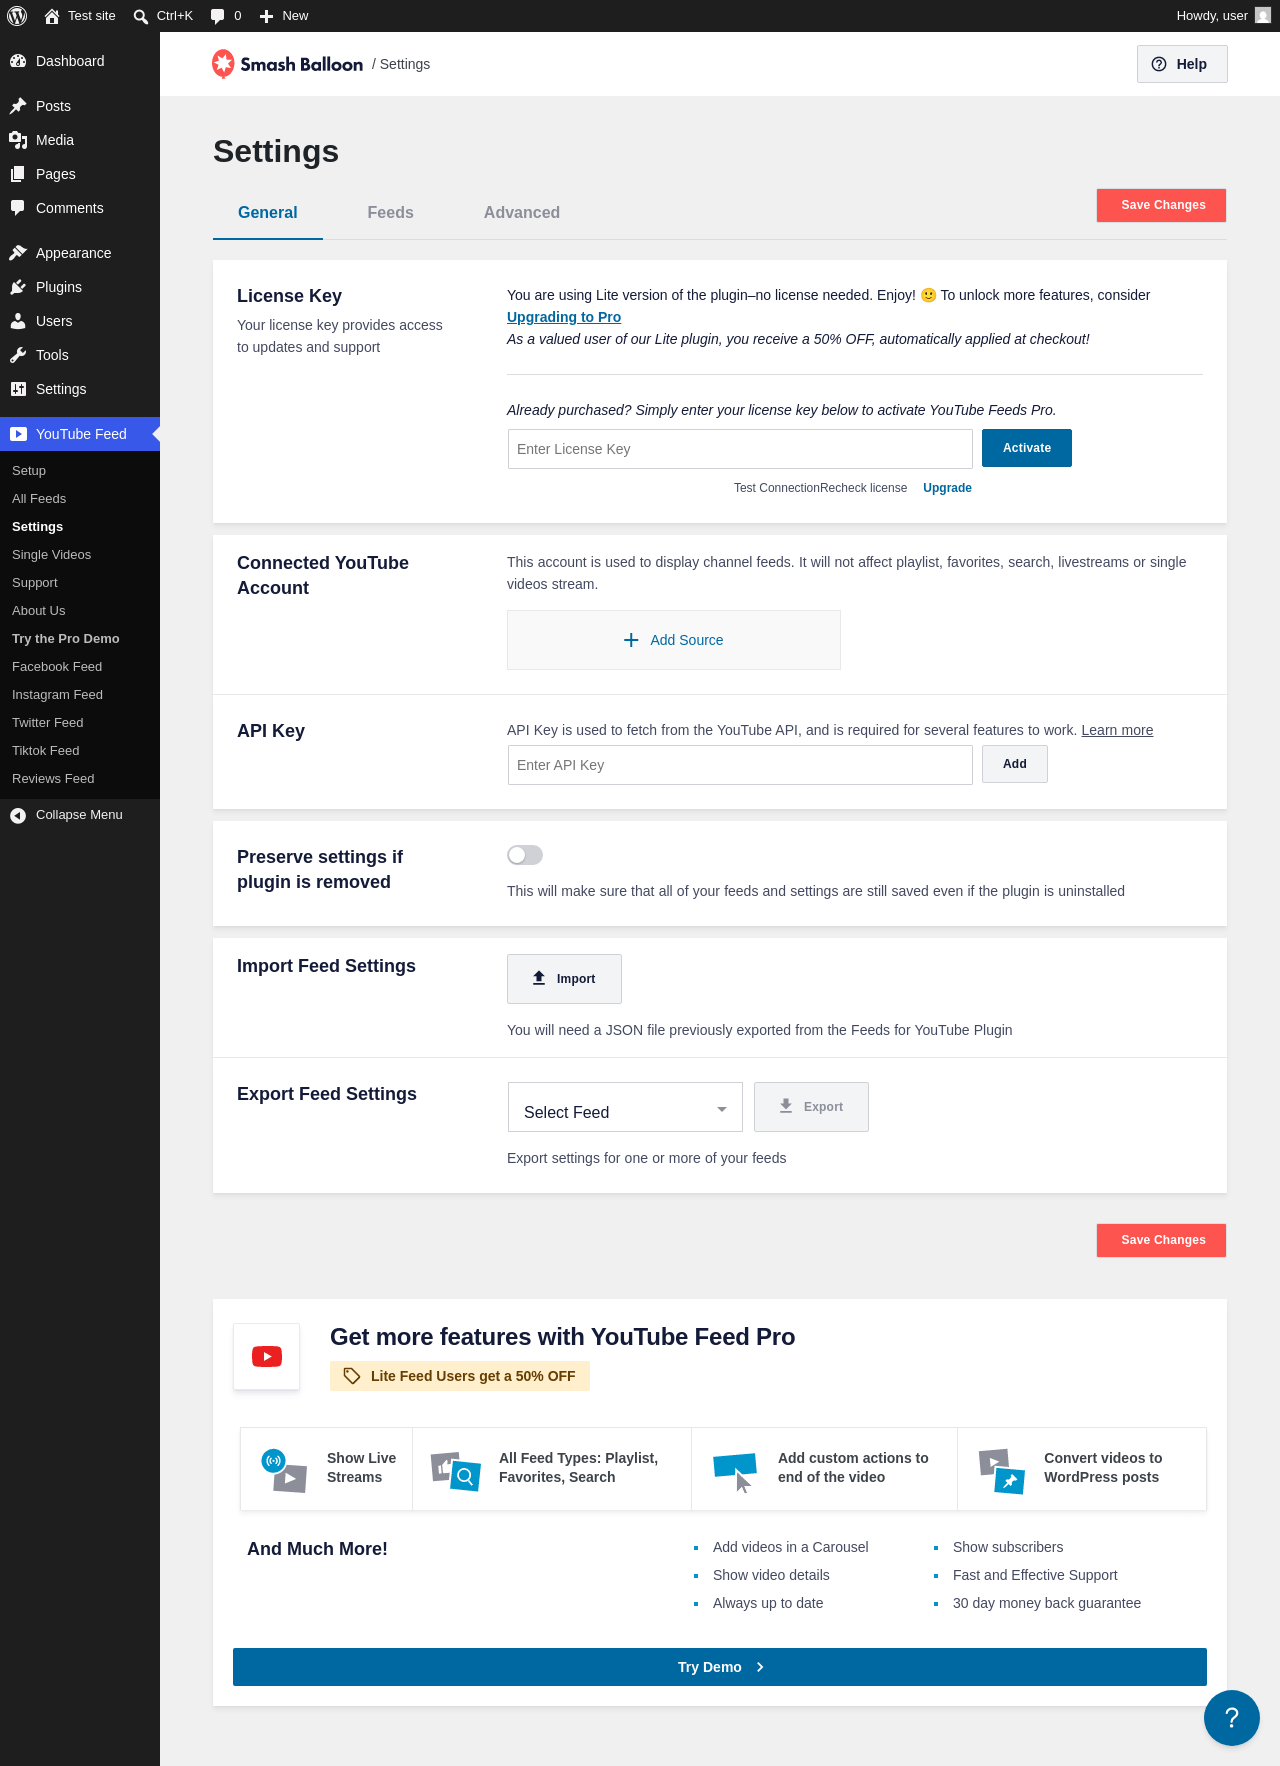Click the Help button in header
Viewport: 1280px width, 1766px height.
(1182, 64)
